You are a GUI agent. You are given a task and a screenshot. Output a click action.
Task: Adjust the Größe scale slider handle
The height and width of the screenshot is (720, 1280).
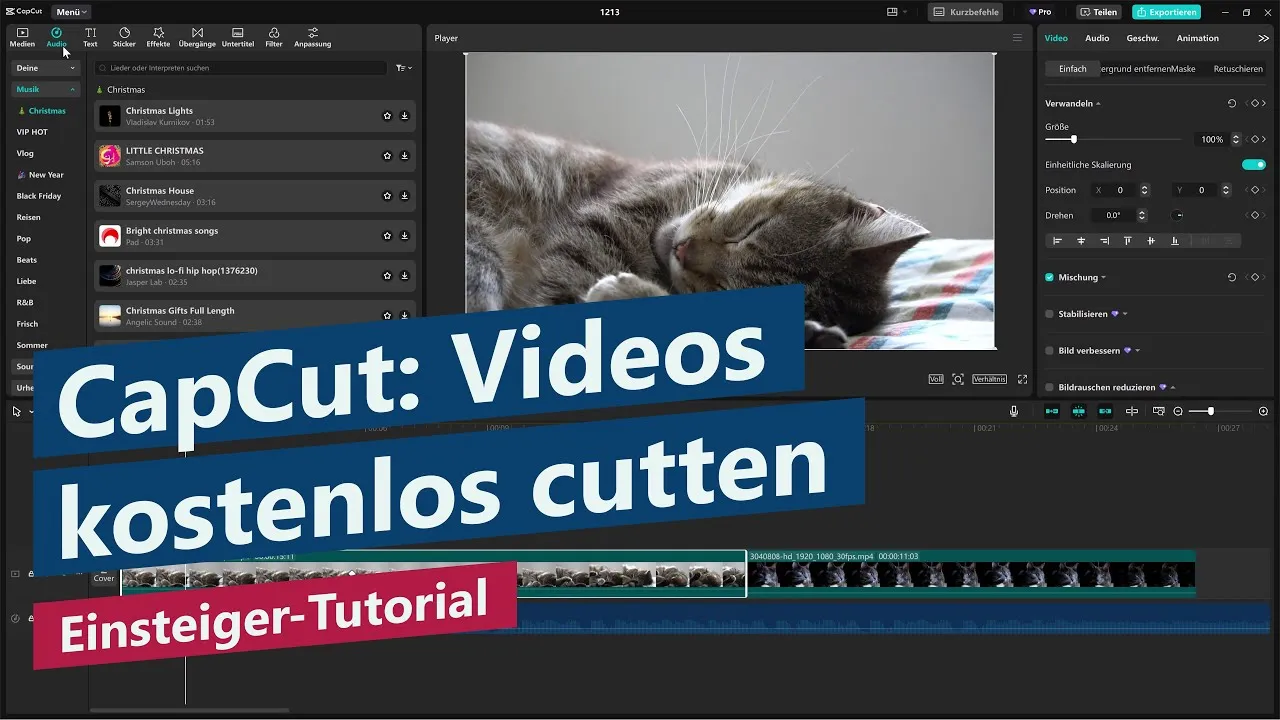coord(1074,139)
